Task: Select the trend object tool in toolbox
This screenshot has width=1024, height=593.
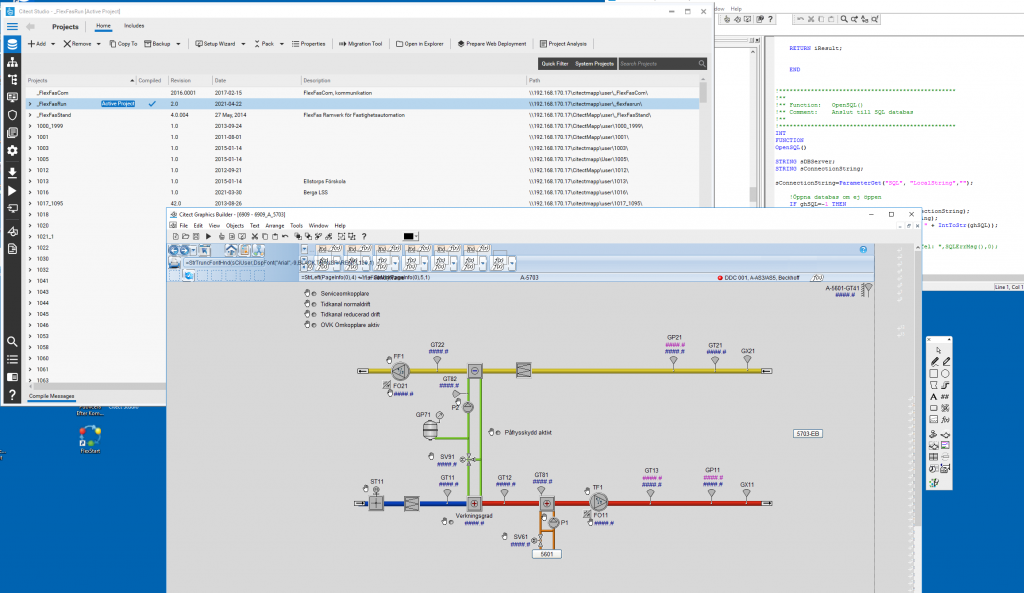Action: point(934,419)
